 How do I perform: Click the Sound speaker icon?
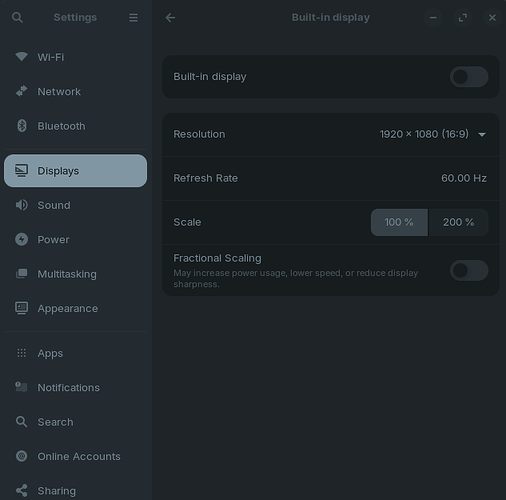point(22,205)
